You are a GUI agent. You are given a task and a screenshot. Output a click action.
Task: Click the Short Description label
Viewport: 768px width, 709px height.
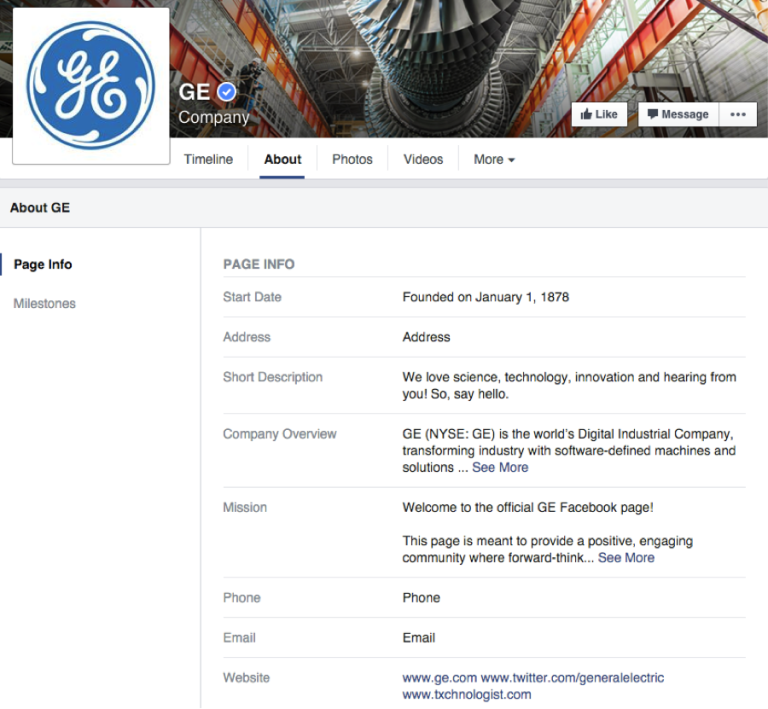pos(273,377)
